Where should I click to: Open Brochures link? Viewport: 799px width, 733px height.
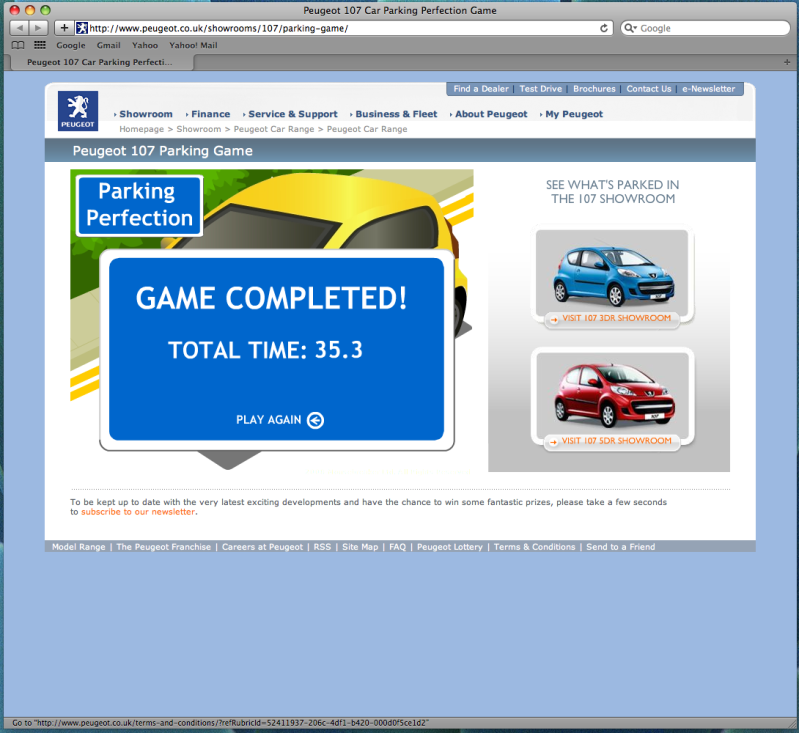(x=594, y=89)
